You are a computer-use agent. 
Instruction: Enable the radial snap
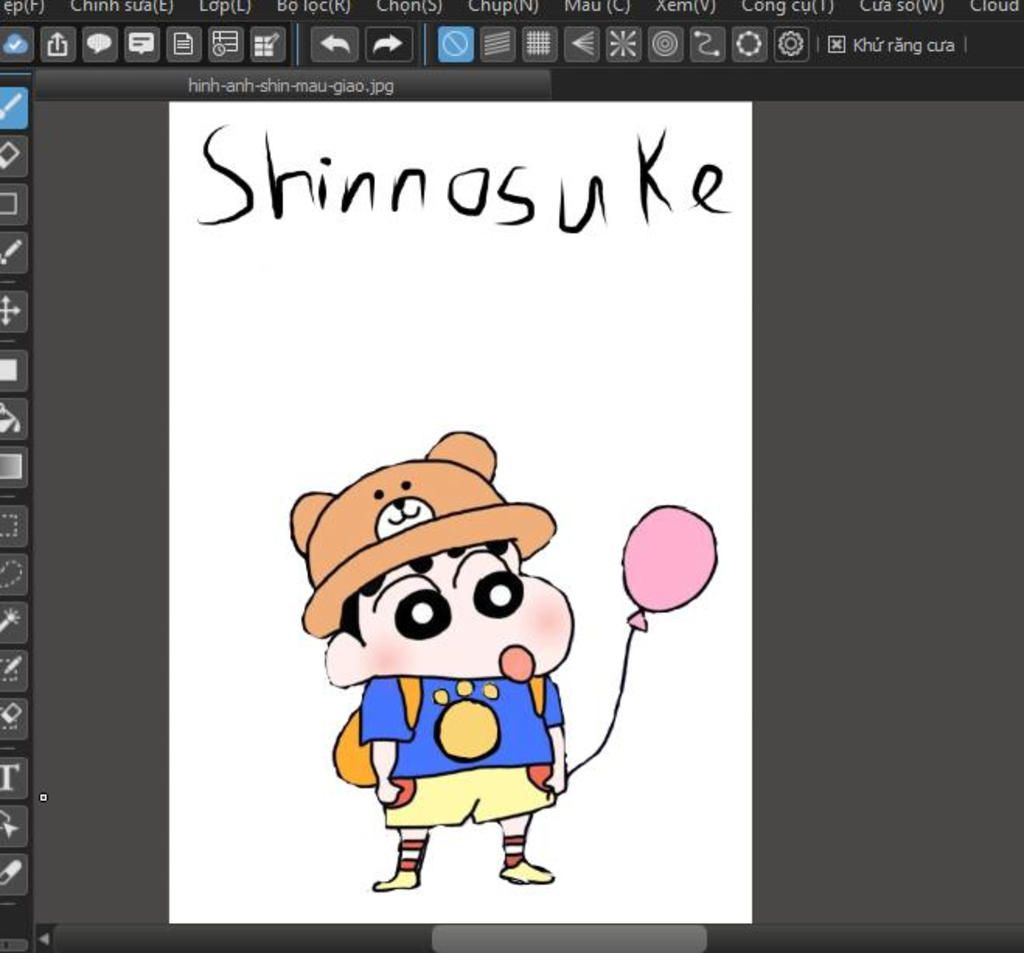click(623, 44)
